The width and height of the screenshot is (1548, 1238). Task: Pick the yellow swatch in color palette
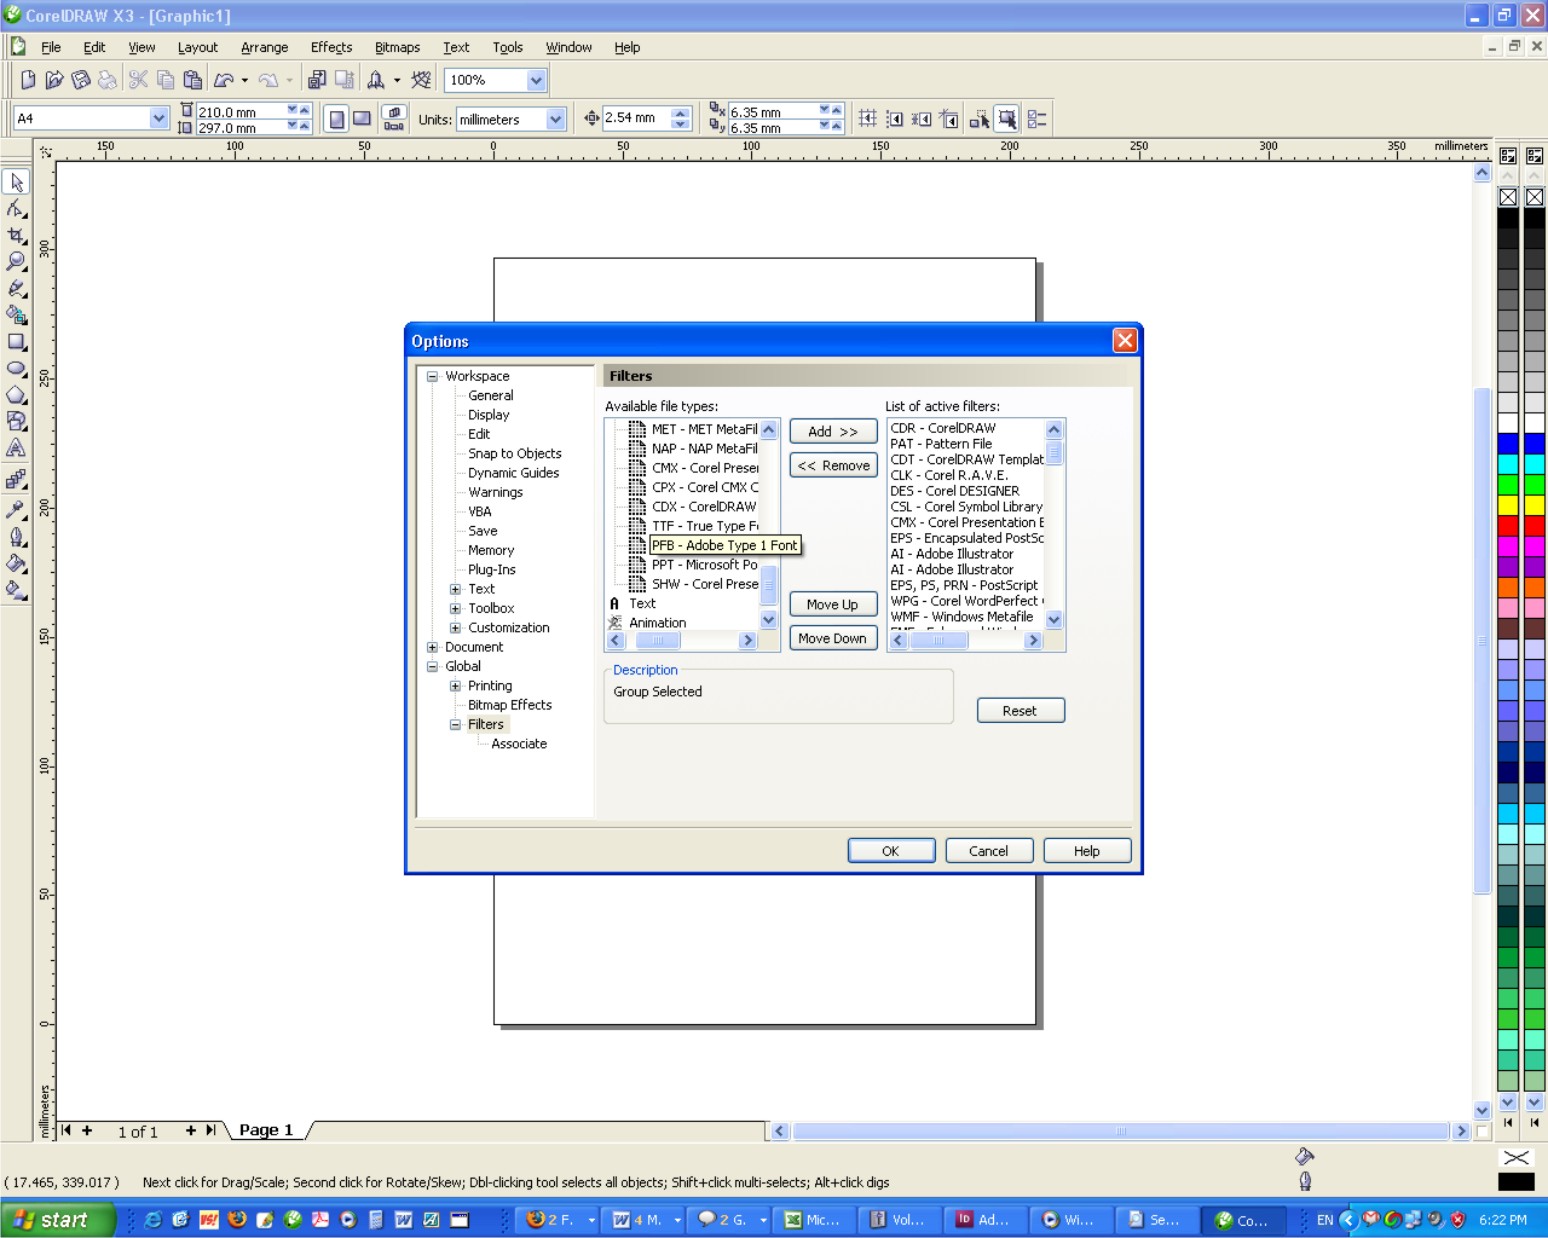[1508, 505]
